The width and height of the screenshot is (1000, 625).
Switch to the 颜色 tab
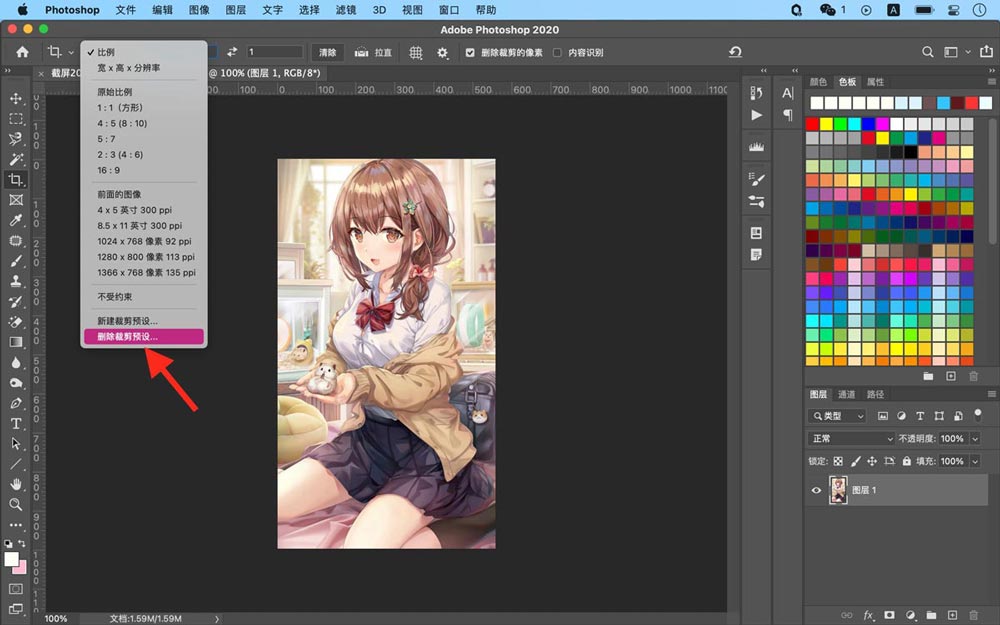click(x=818, y=82)
